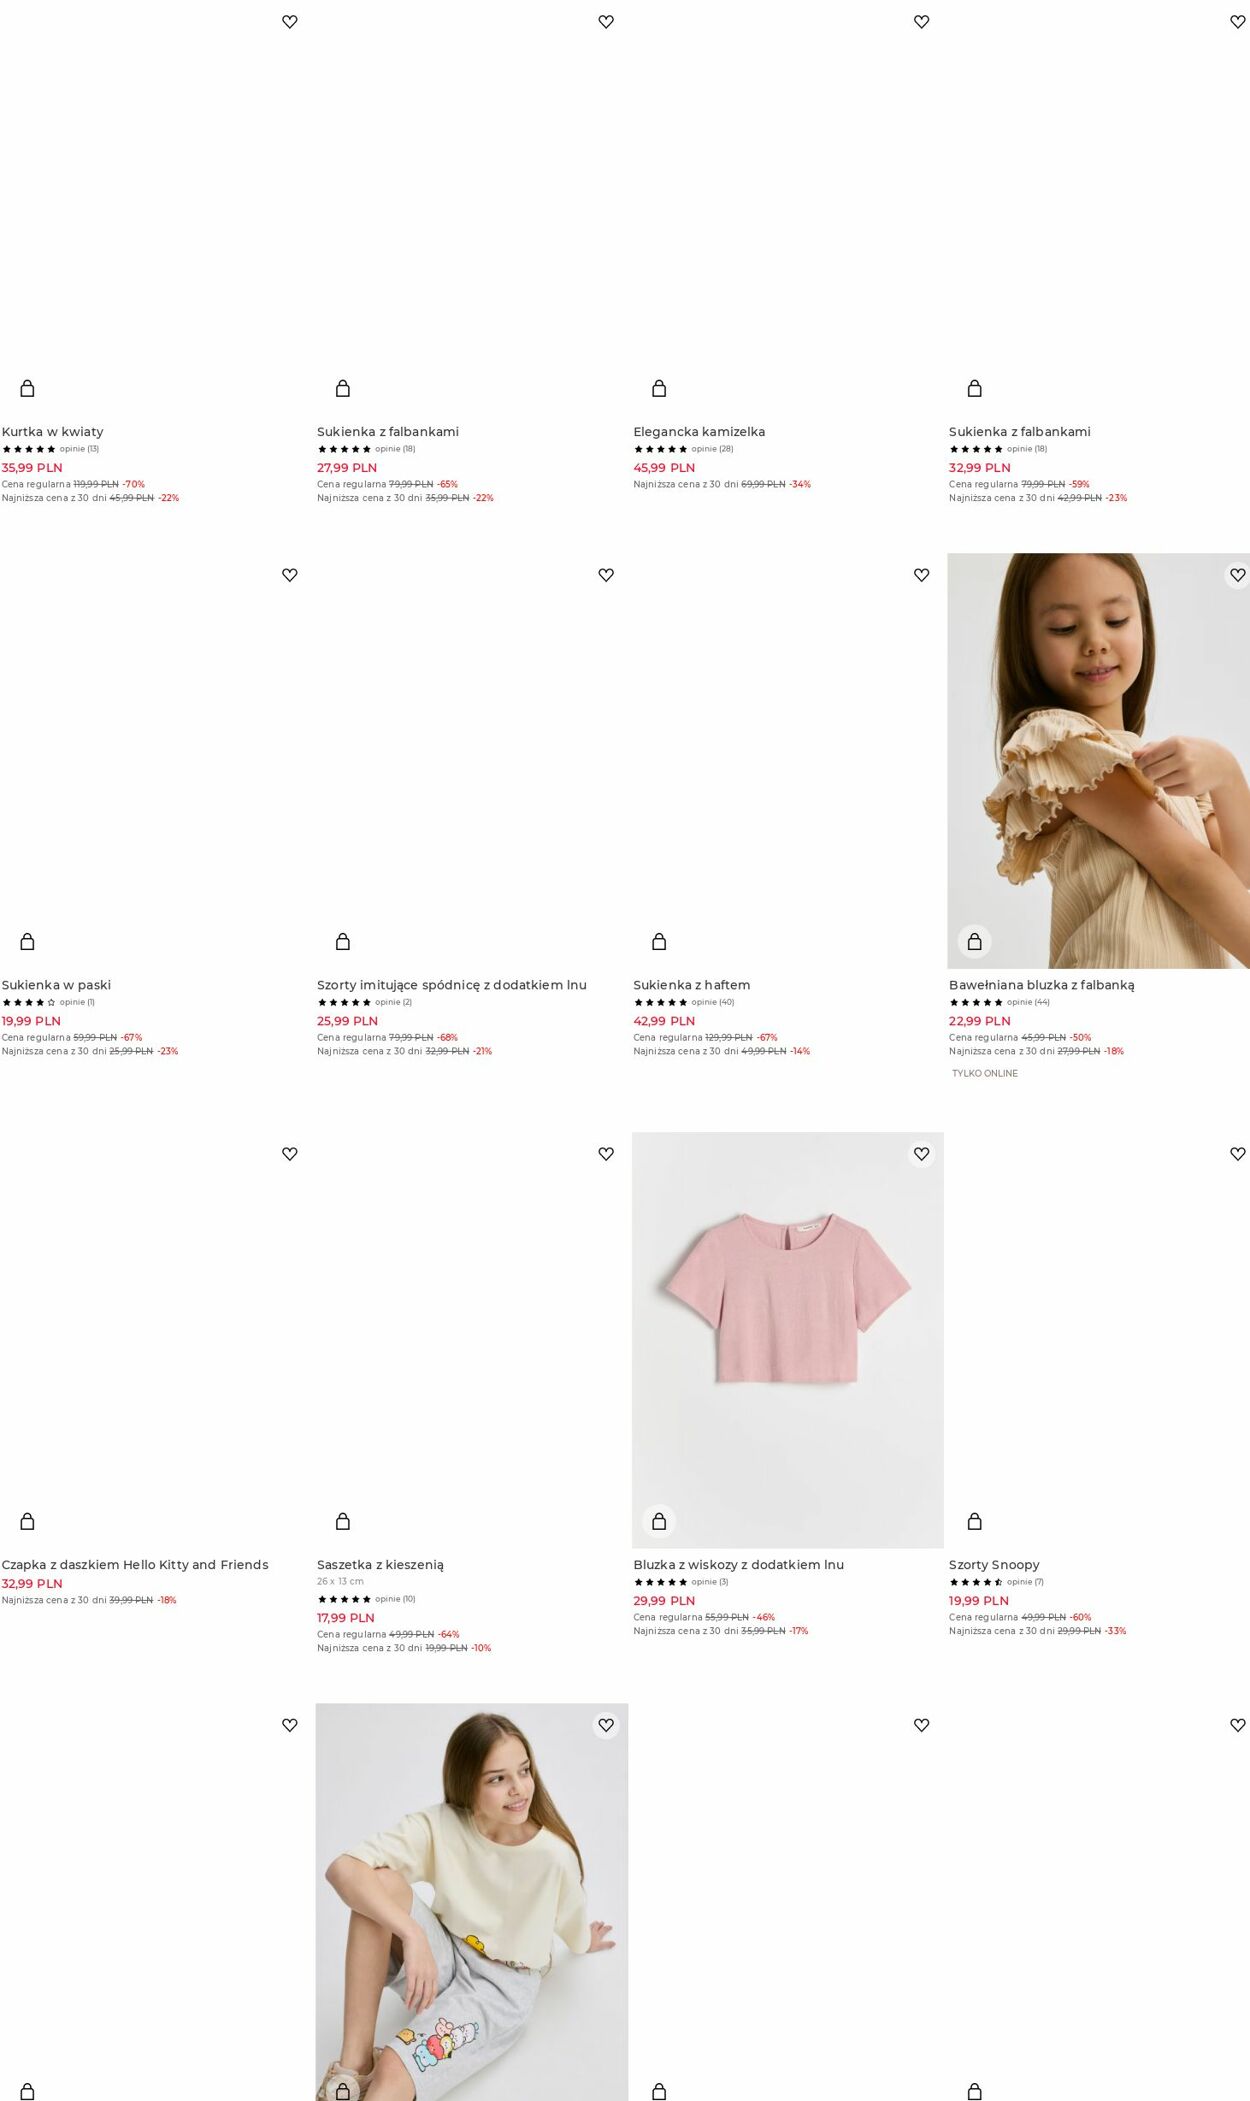
Task: Add Saszetka z kieszenią to bag
Action: 343,1521
